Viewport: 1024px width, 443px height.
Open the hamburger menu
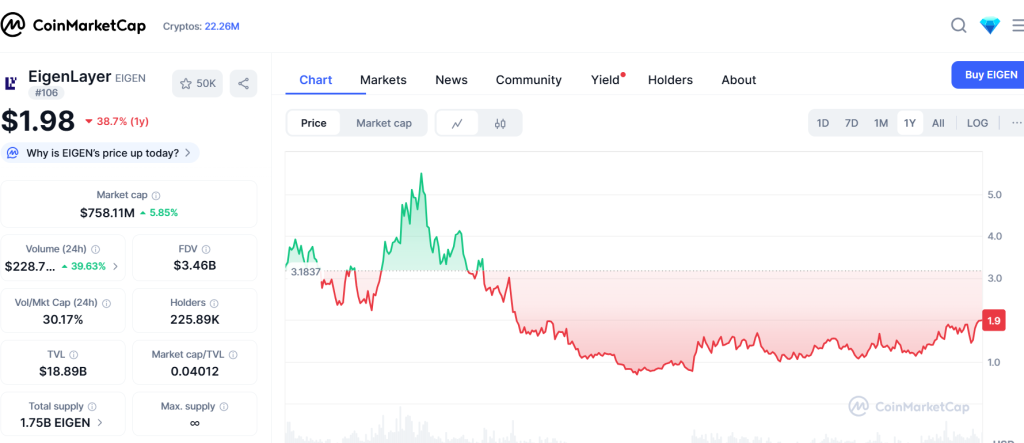[x=1017, y=26]
